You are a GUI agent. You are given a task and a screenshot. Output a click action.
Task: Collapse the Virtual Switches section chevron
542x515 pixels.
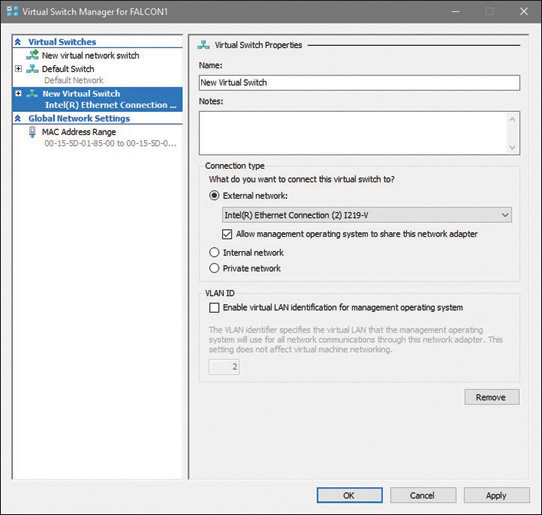point(18,42)
